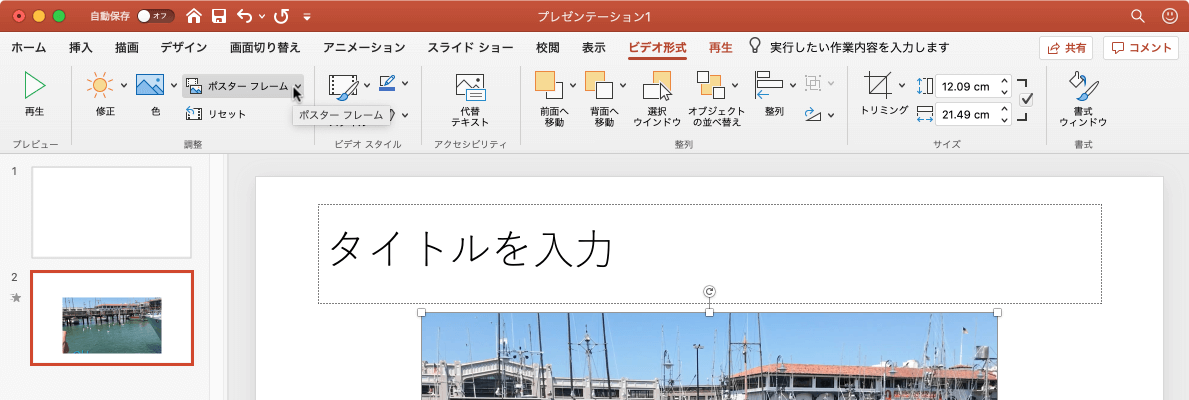The width and height of the screenshot is (1189, 400).
Task: Click the lightbulb tell-me icon
Action: click(754, 46)
